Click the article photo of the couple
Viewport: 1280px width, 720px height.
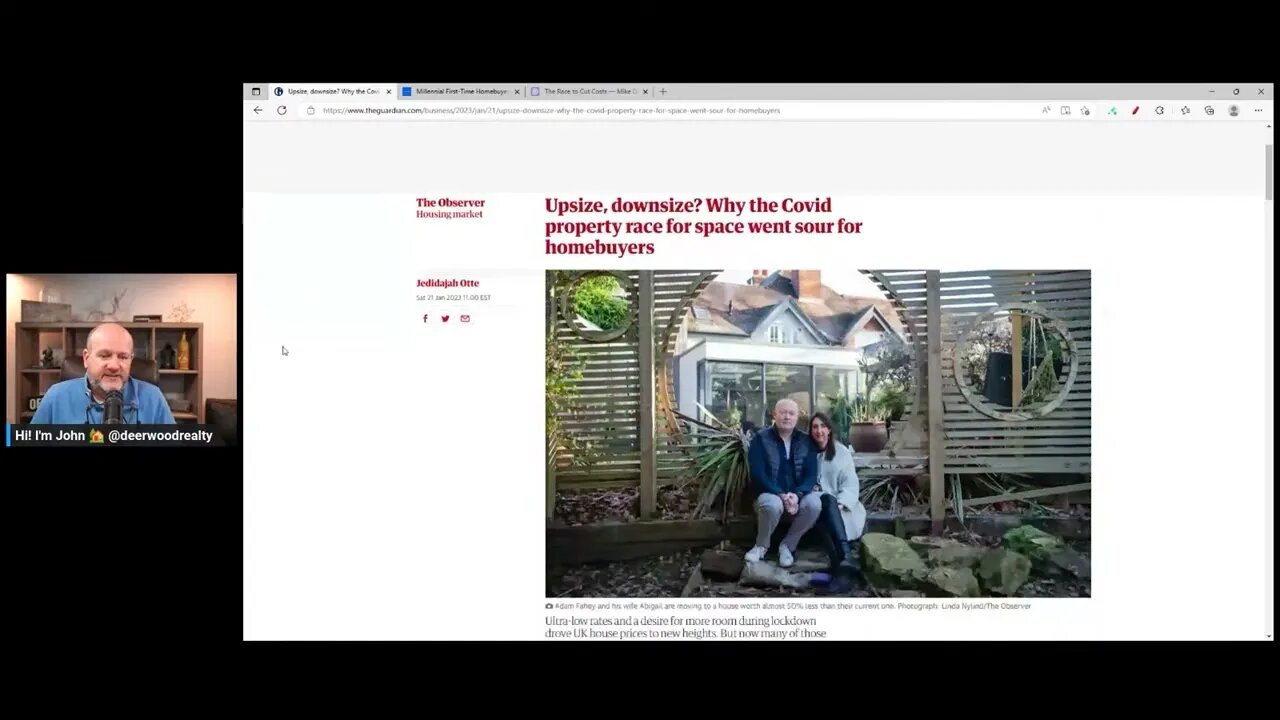coord(818,434)
